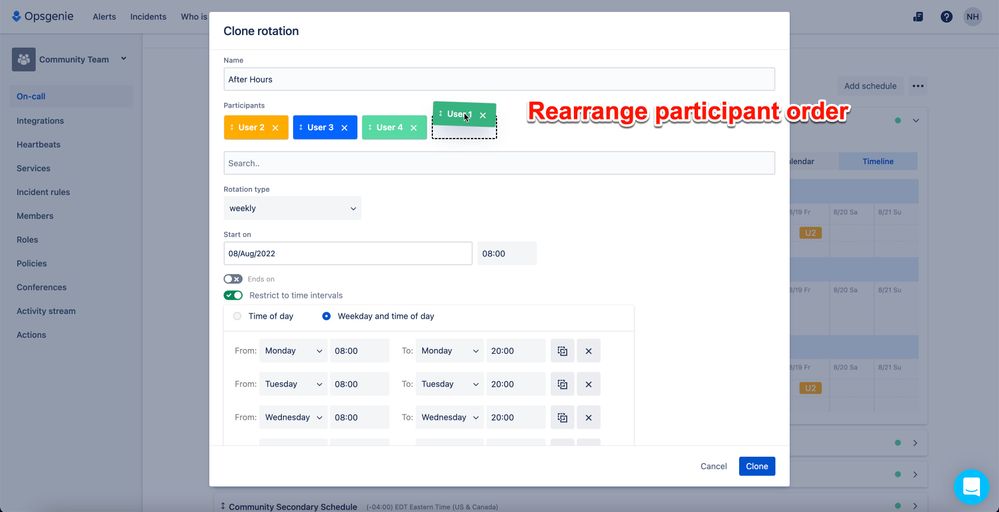This screenshot has height=512, width=999.
Task: Delete the Tuesday time interval row
Action: point(589,384)
